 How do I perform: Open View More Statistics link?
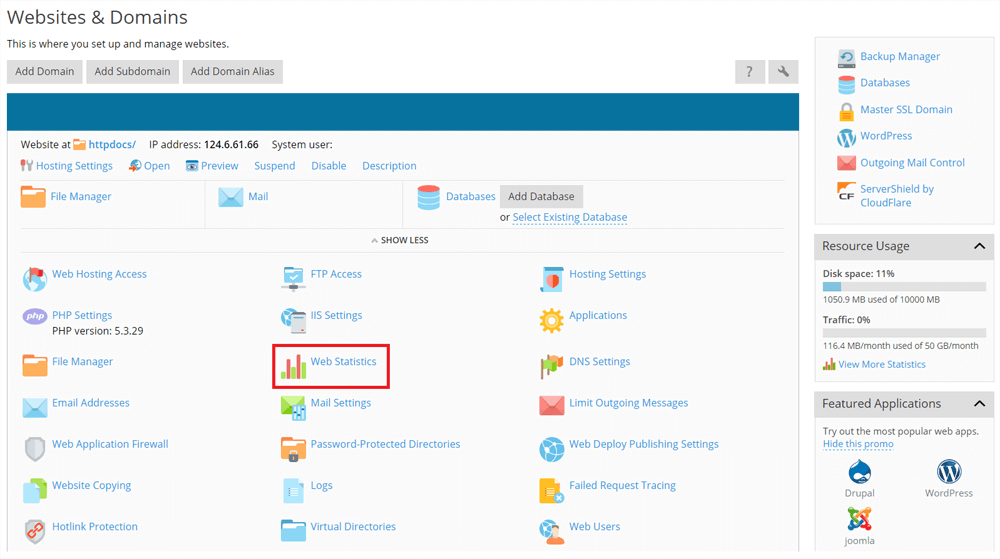[882, 365]
